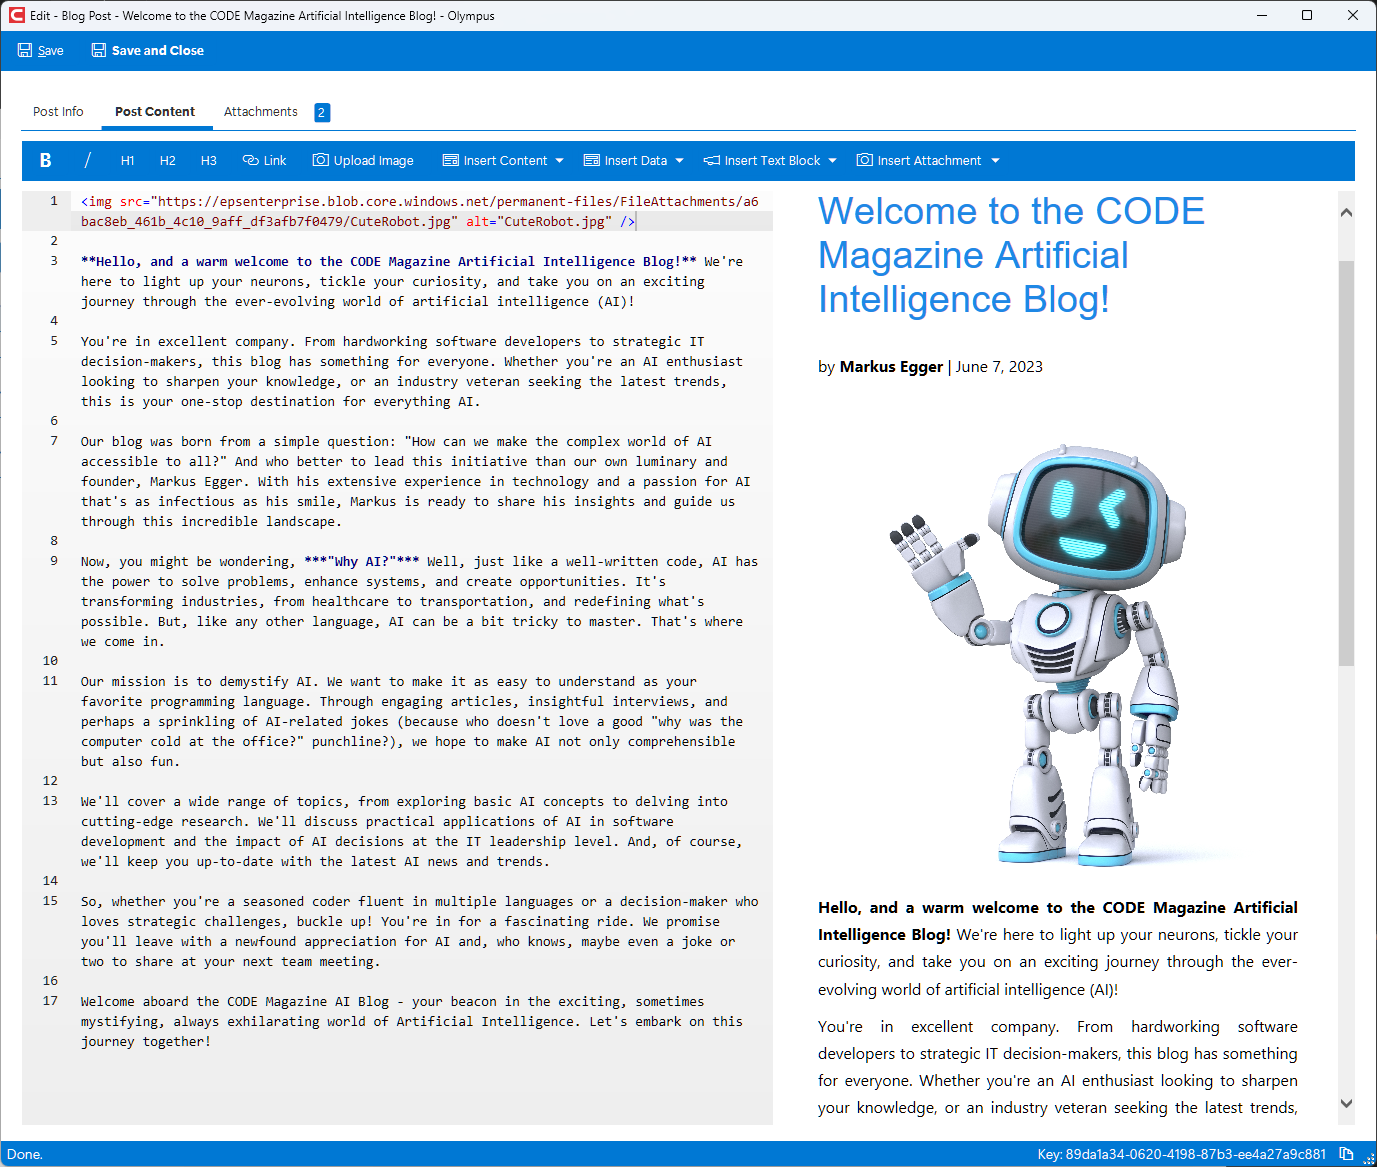Apply H2 heading formatting
This screenshot has height=1167, width=1377.
pyautogui.click(x=168, y=161)
